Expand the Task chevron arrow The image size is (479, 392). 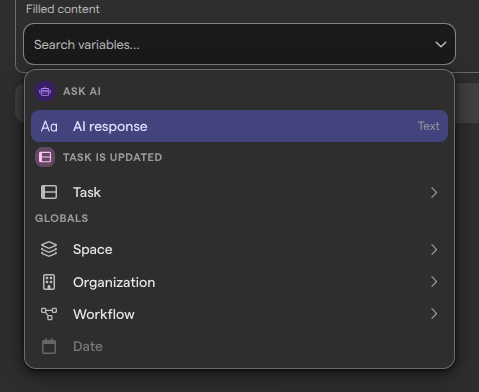[434, 192]
